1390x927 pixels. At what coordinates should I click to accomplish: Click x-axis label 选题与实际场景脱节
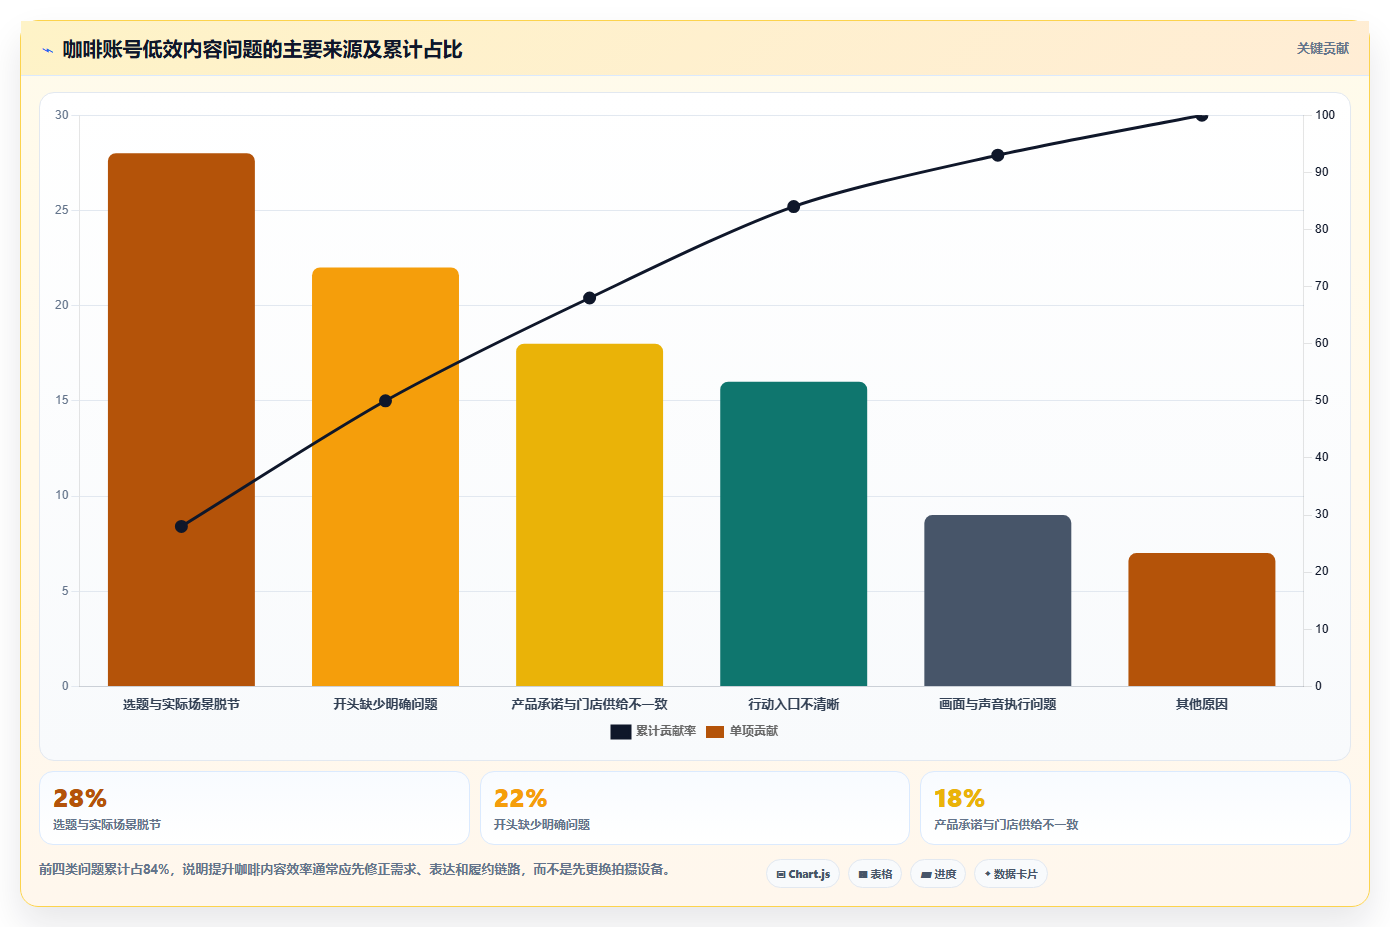[x=181, y=704]
